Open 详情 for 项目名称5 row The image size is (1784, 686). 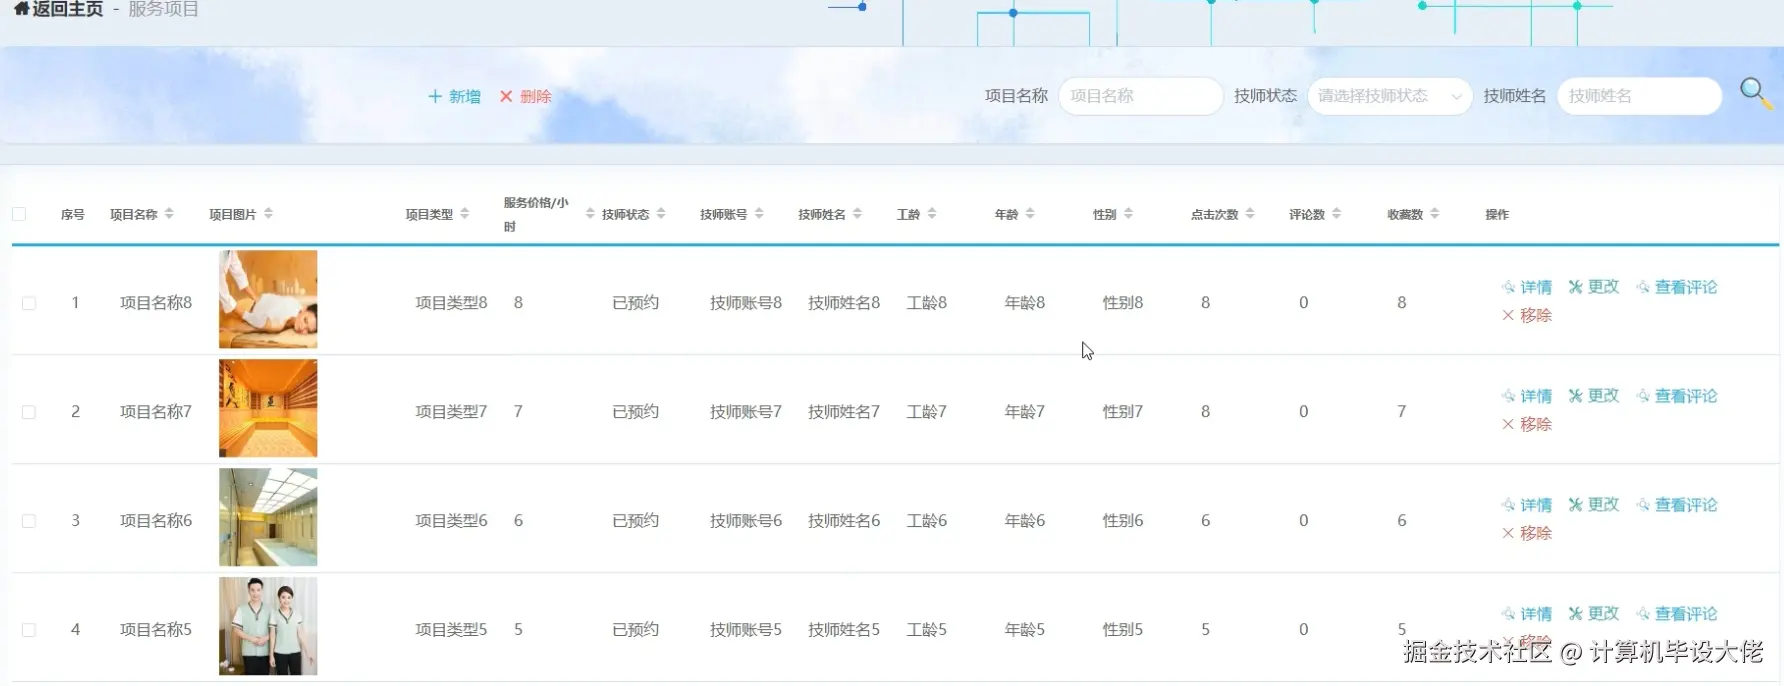pyautogui.click(x=1527, y=614)
